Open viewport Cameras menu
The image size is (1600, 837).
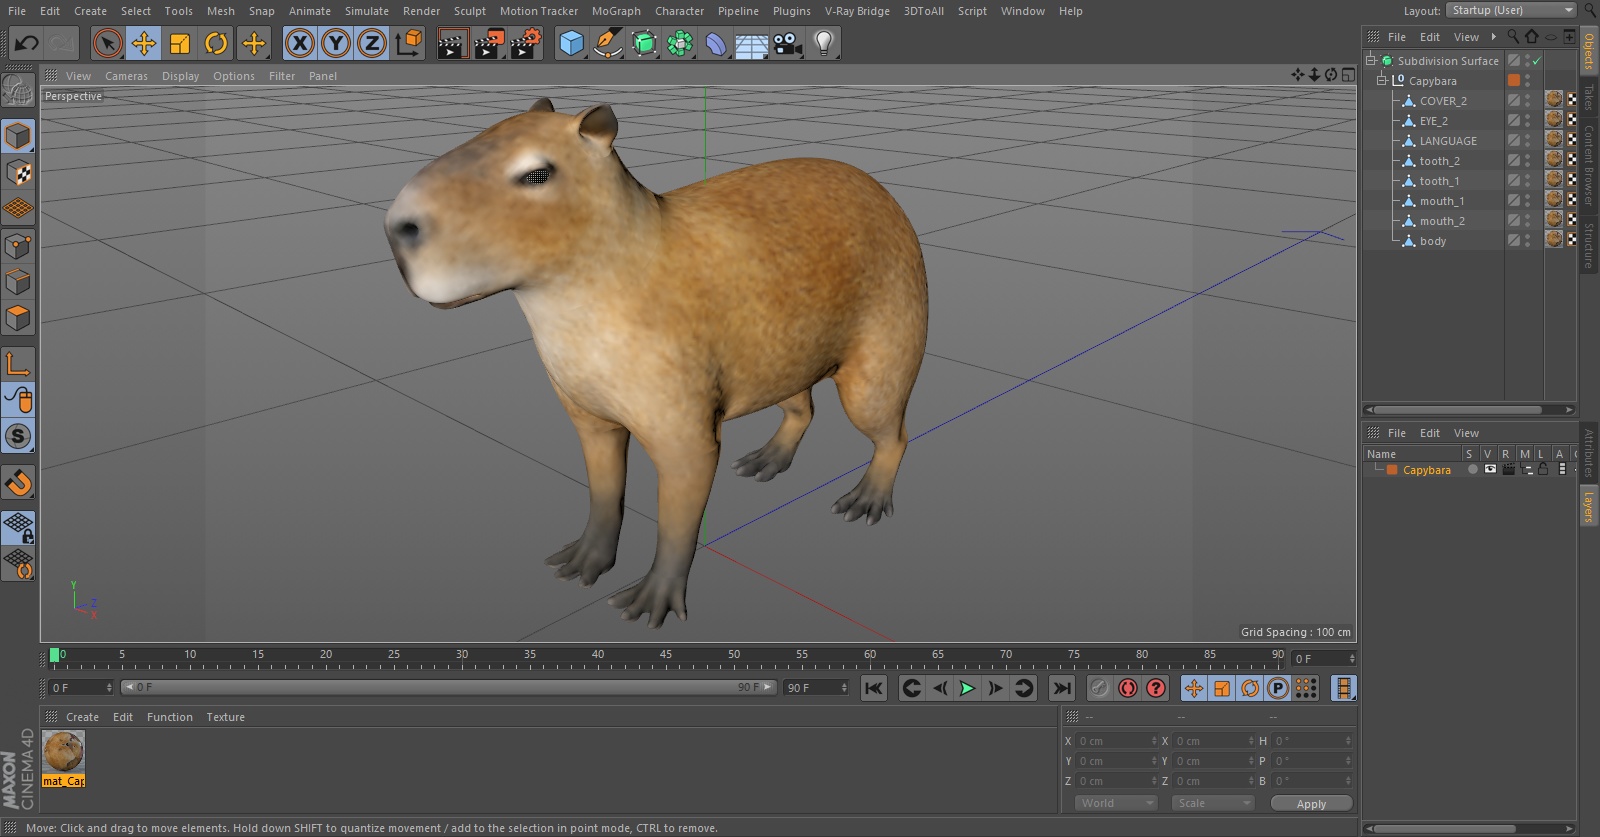click(126, 76)
